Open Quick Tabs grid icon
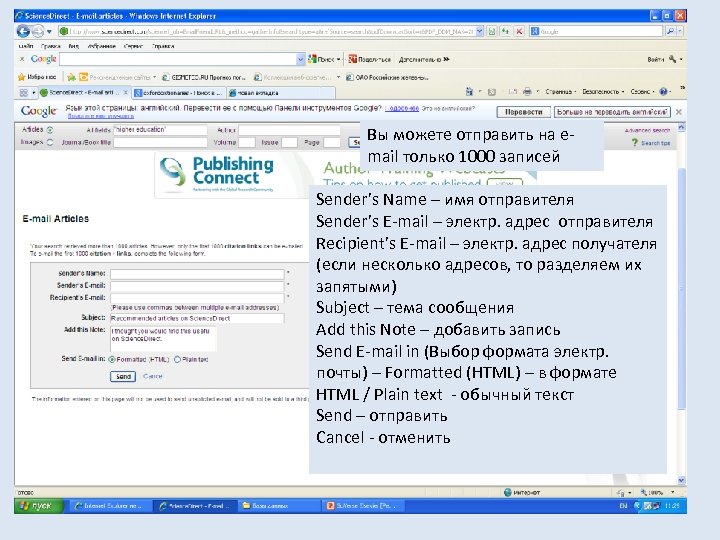Screen dimensions: 720x540 click(24, 93)
